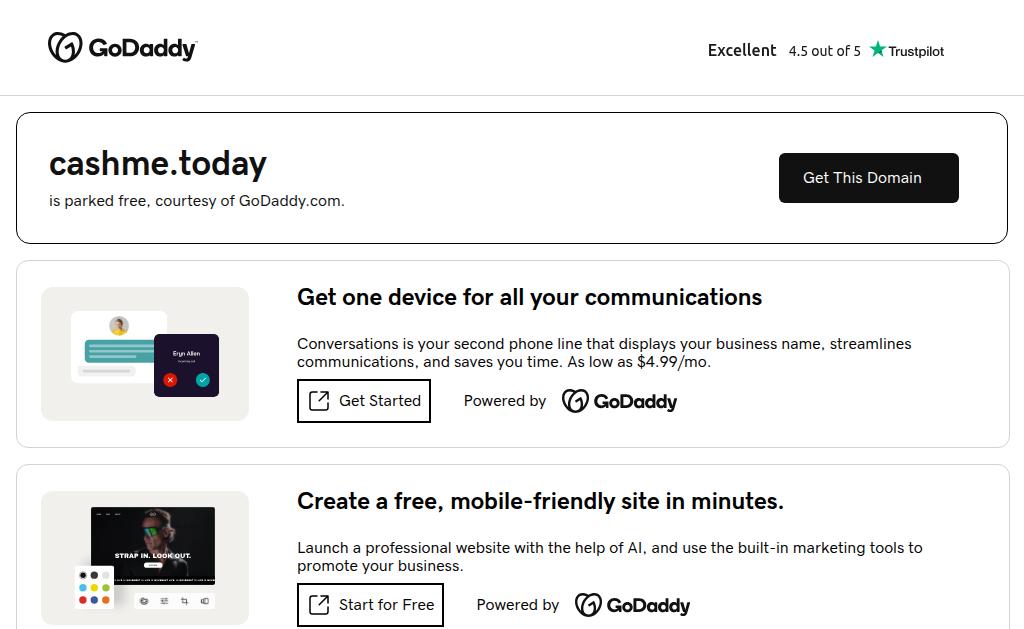The image size is (1024, 629).
Task: Click the 4.5 out of 5 rating text
Action: 824,51
